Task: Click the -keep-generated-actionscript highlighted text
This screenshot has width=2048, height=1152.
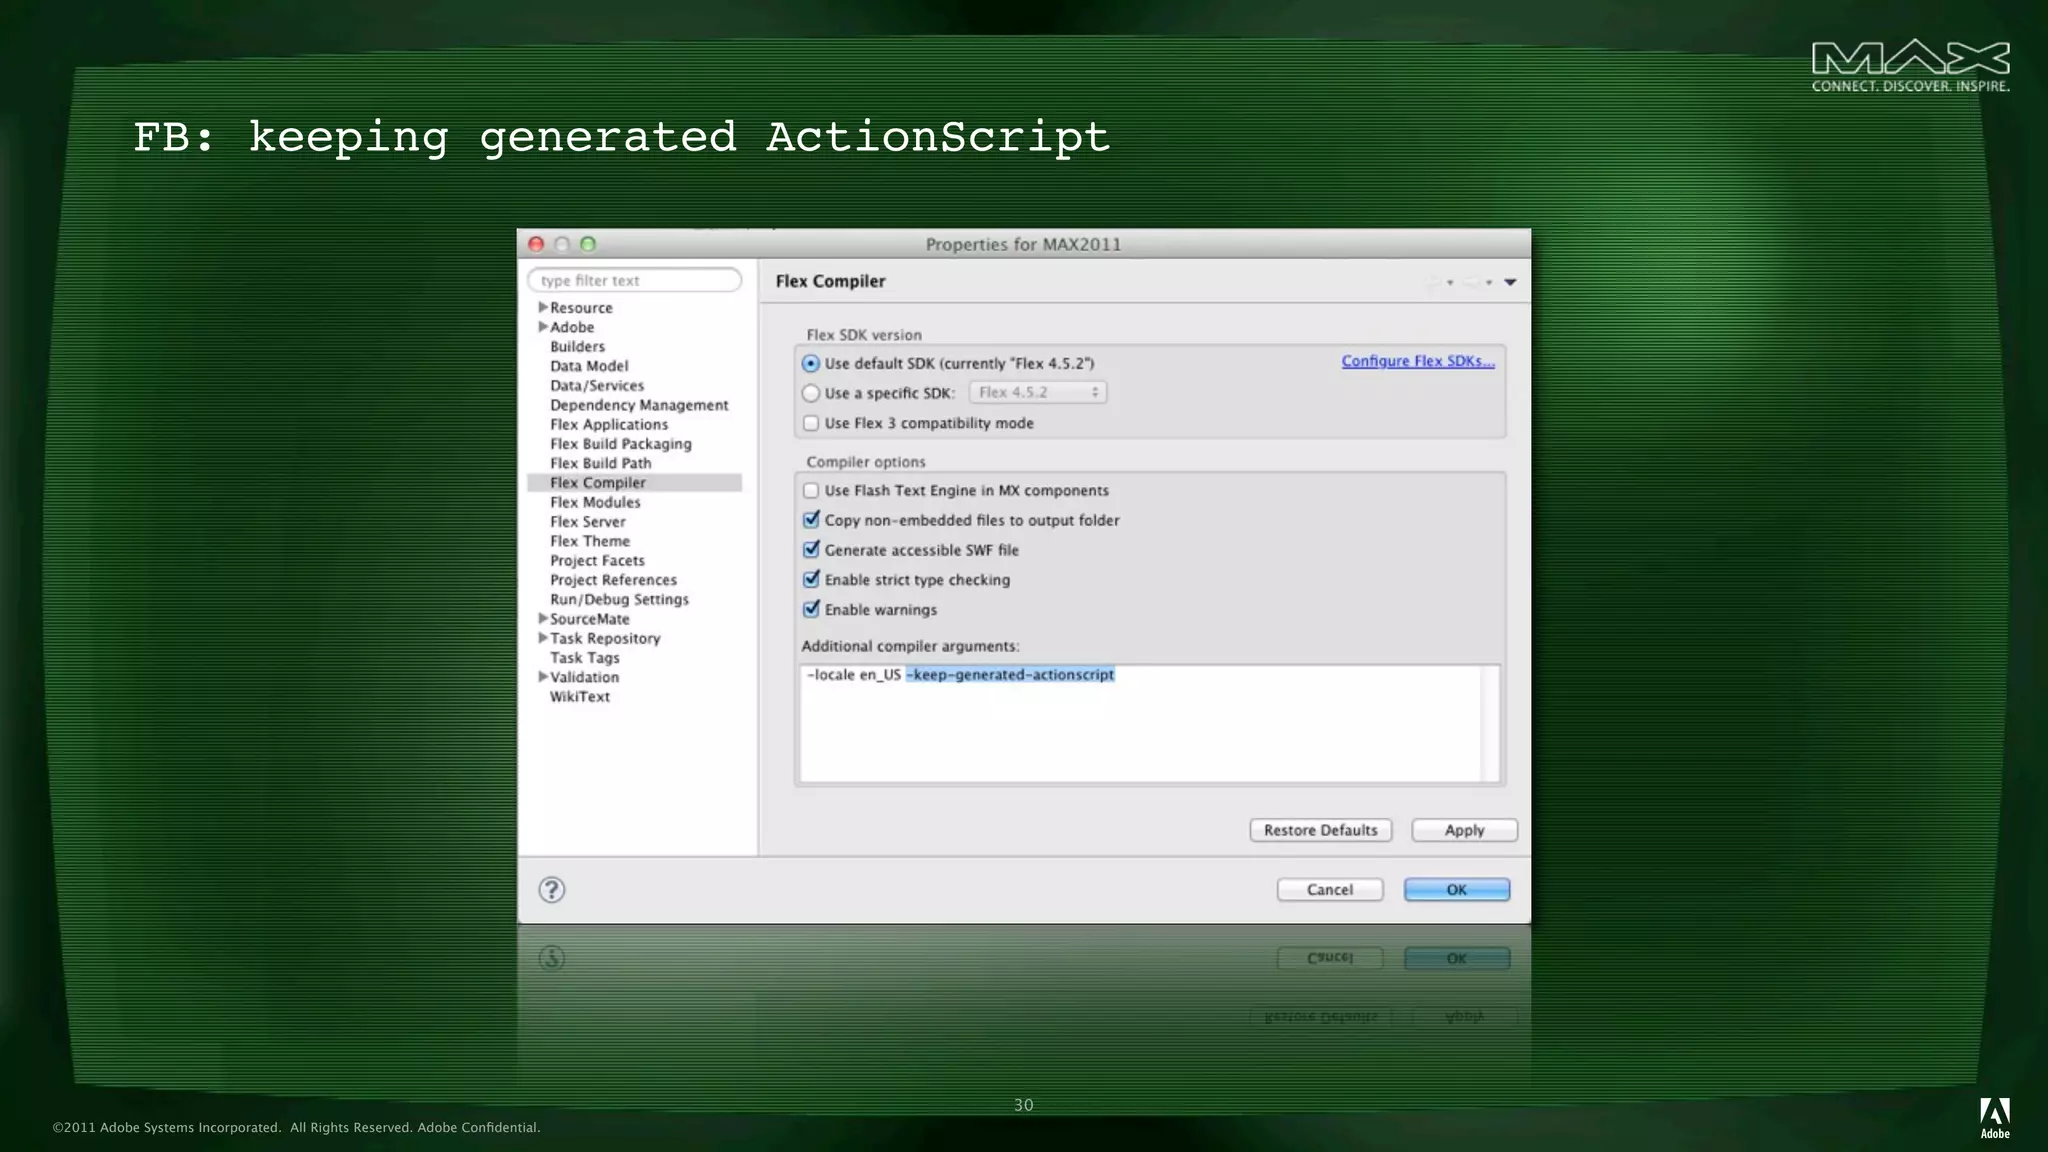Action: click(1010, 675)
